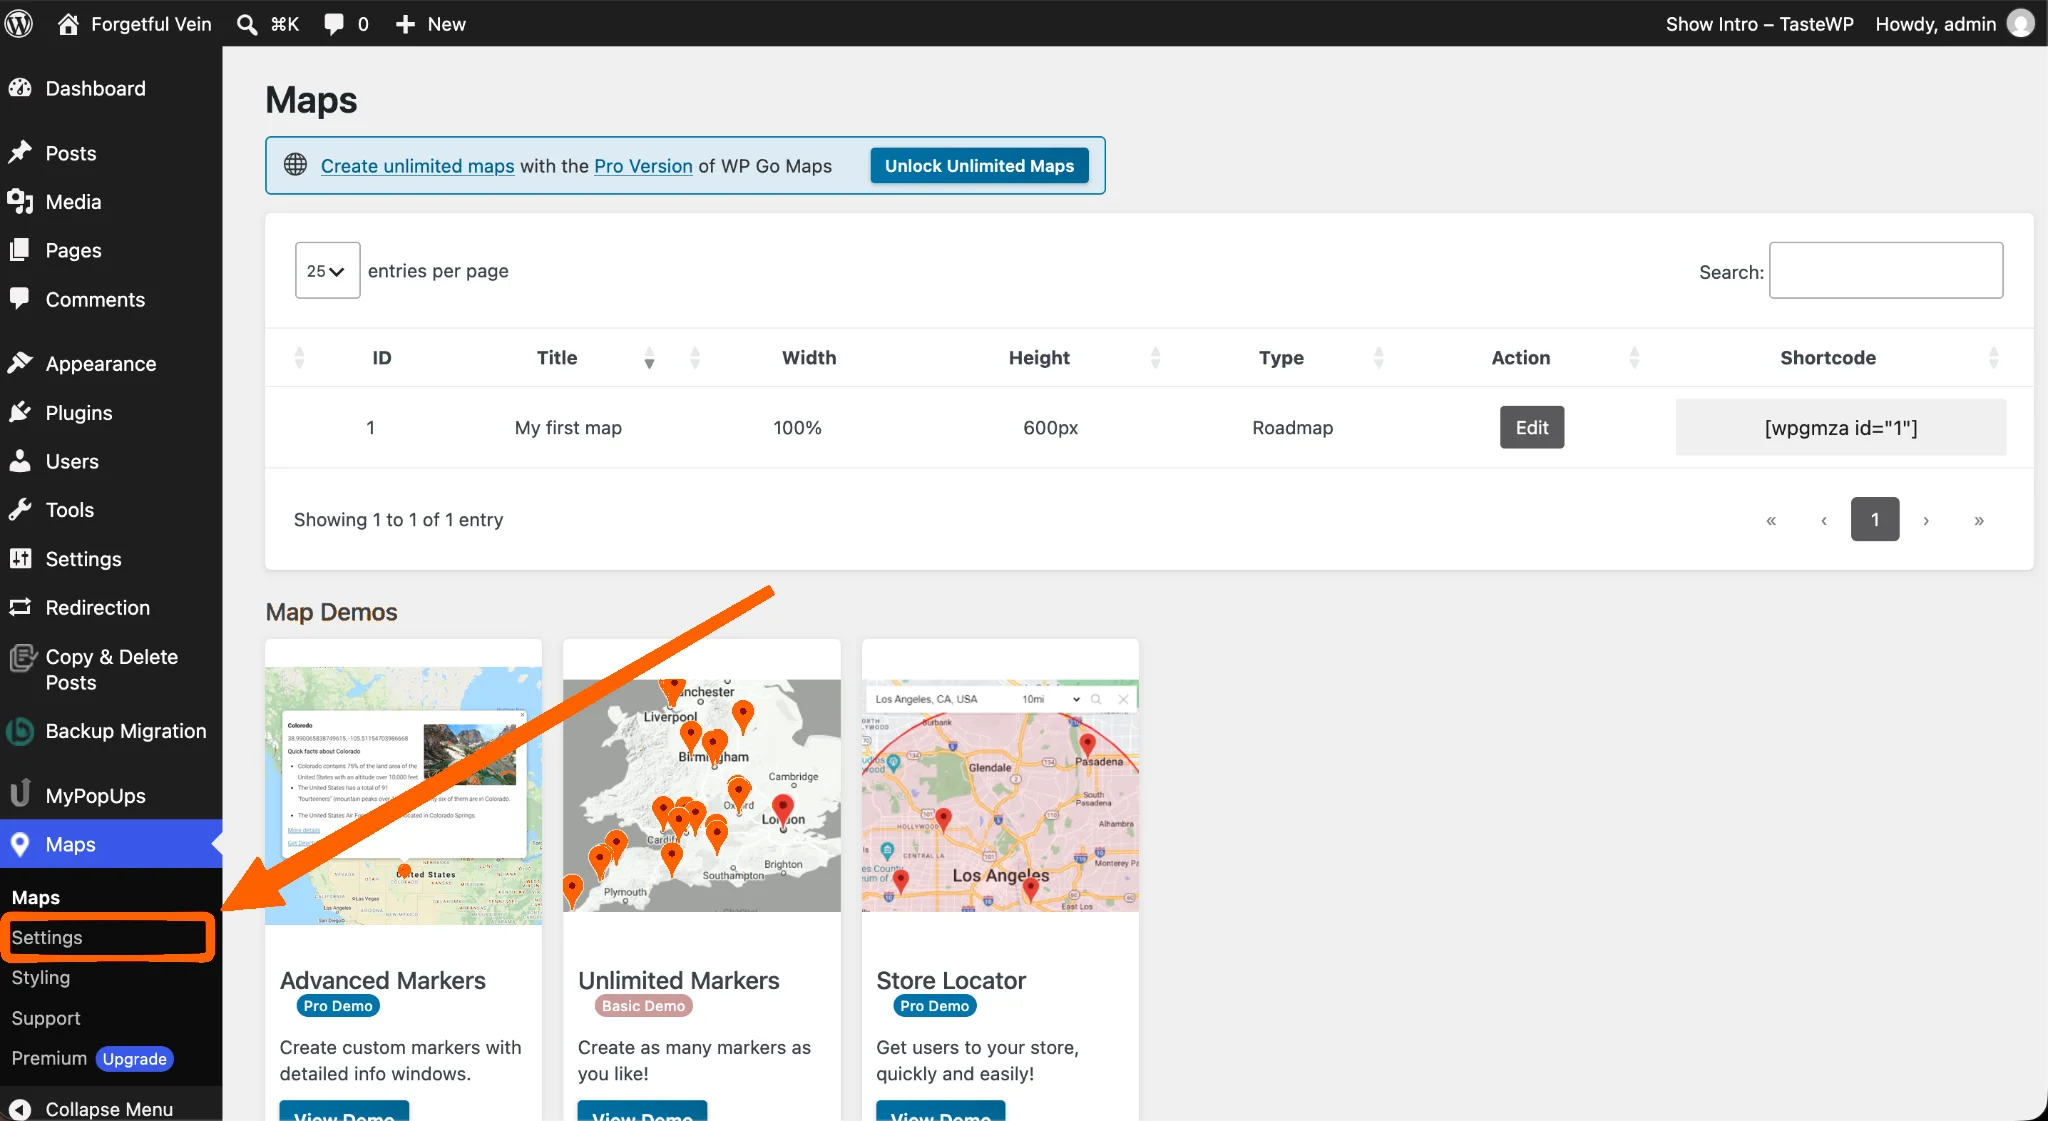Sort table by Shortcode column
Viewport: 2048px width, 1121px height.
(x=1828, y=357)
